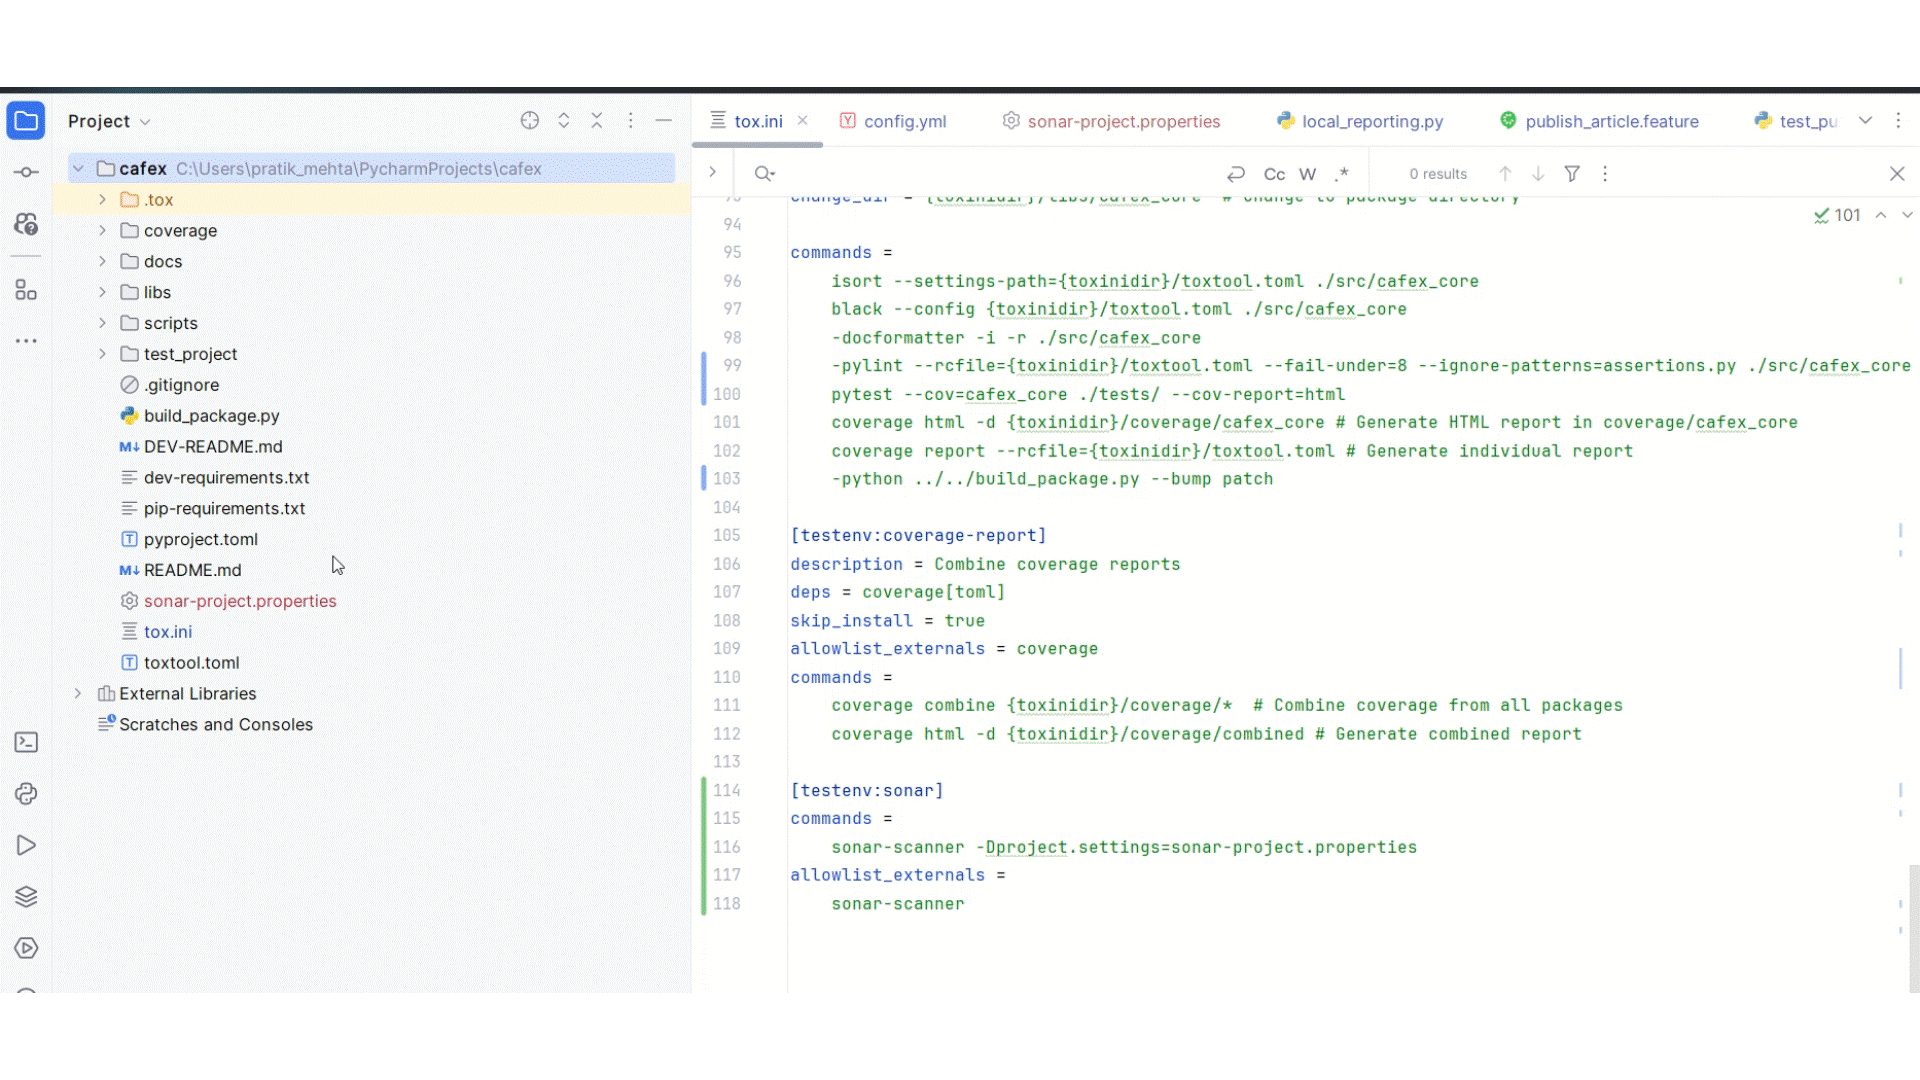
Task: Open the Structure tool window icon
Action: point(26,290)
